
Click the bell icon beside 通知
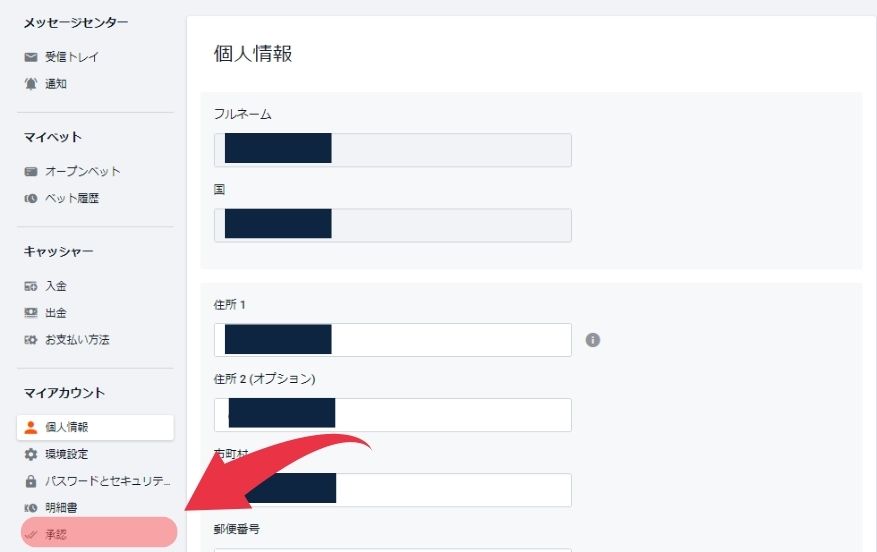click(31, 84)
